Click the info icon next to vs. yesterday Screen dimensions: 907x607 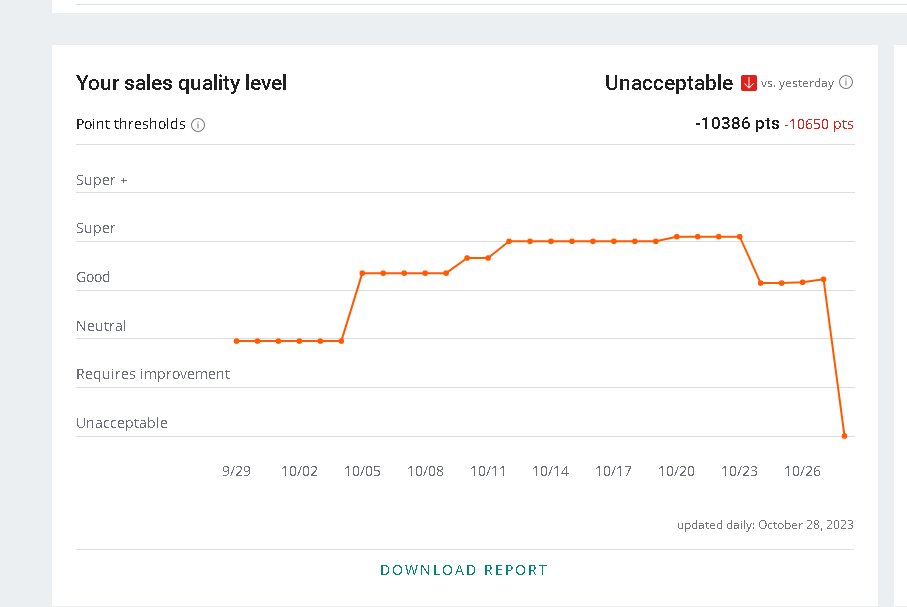(846, 83)
